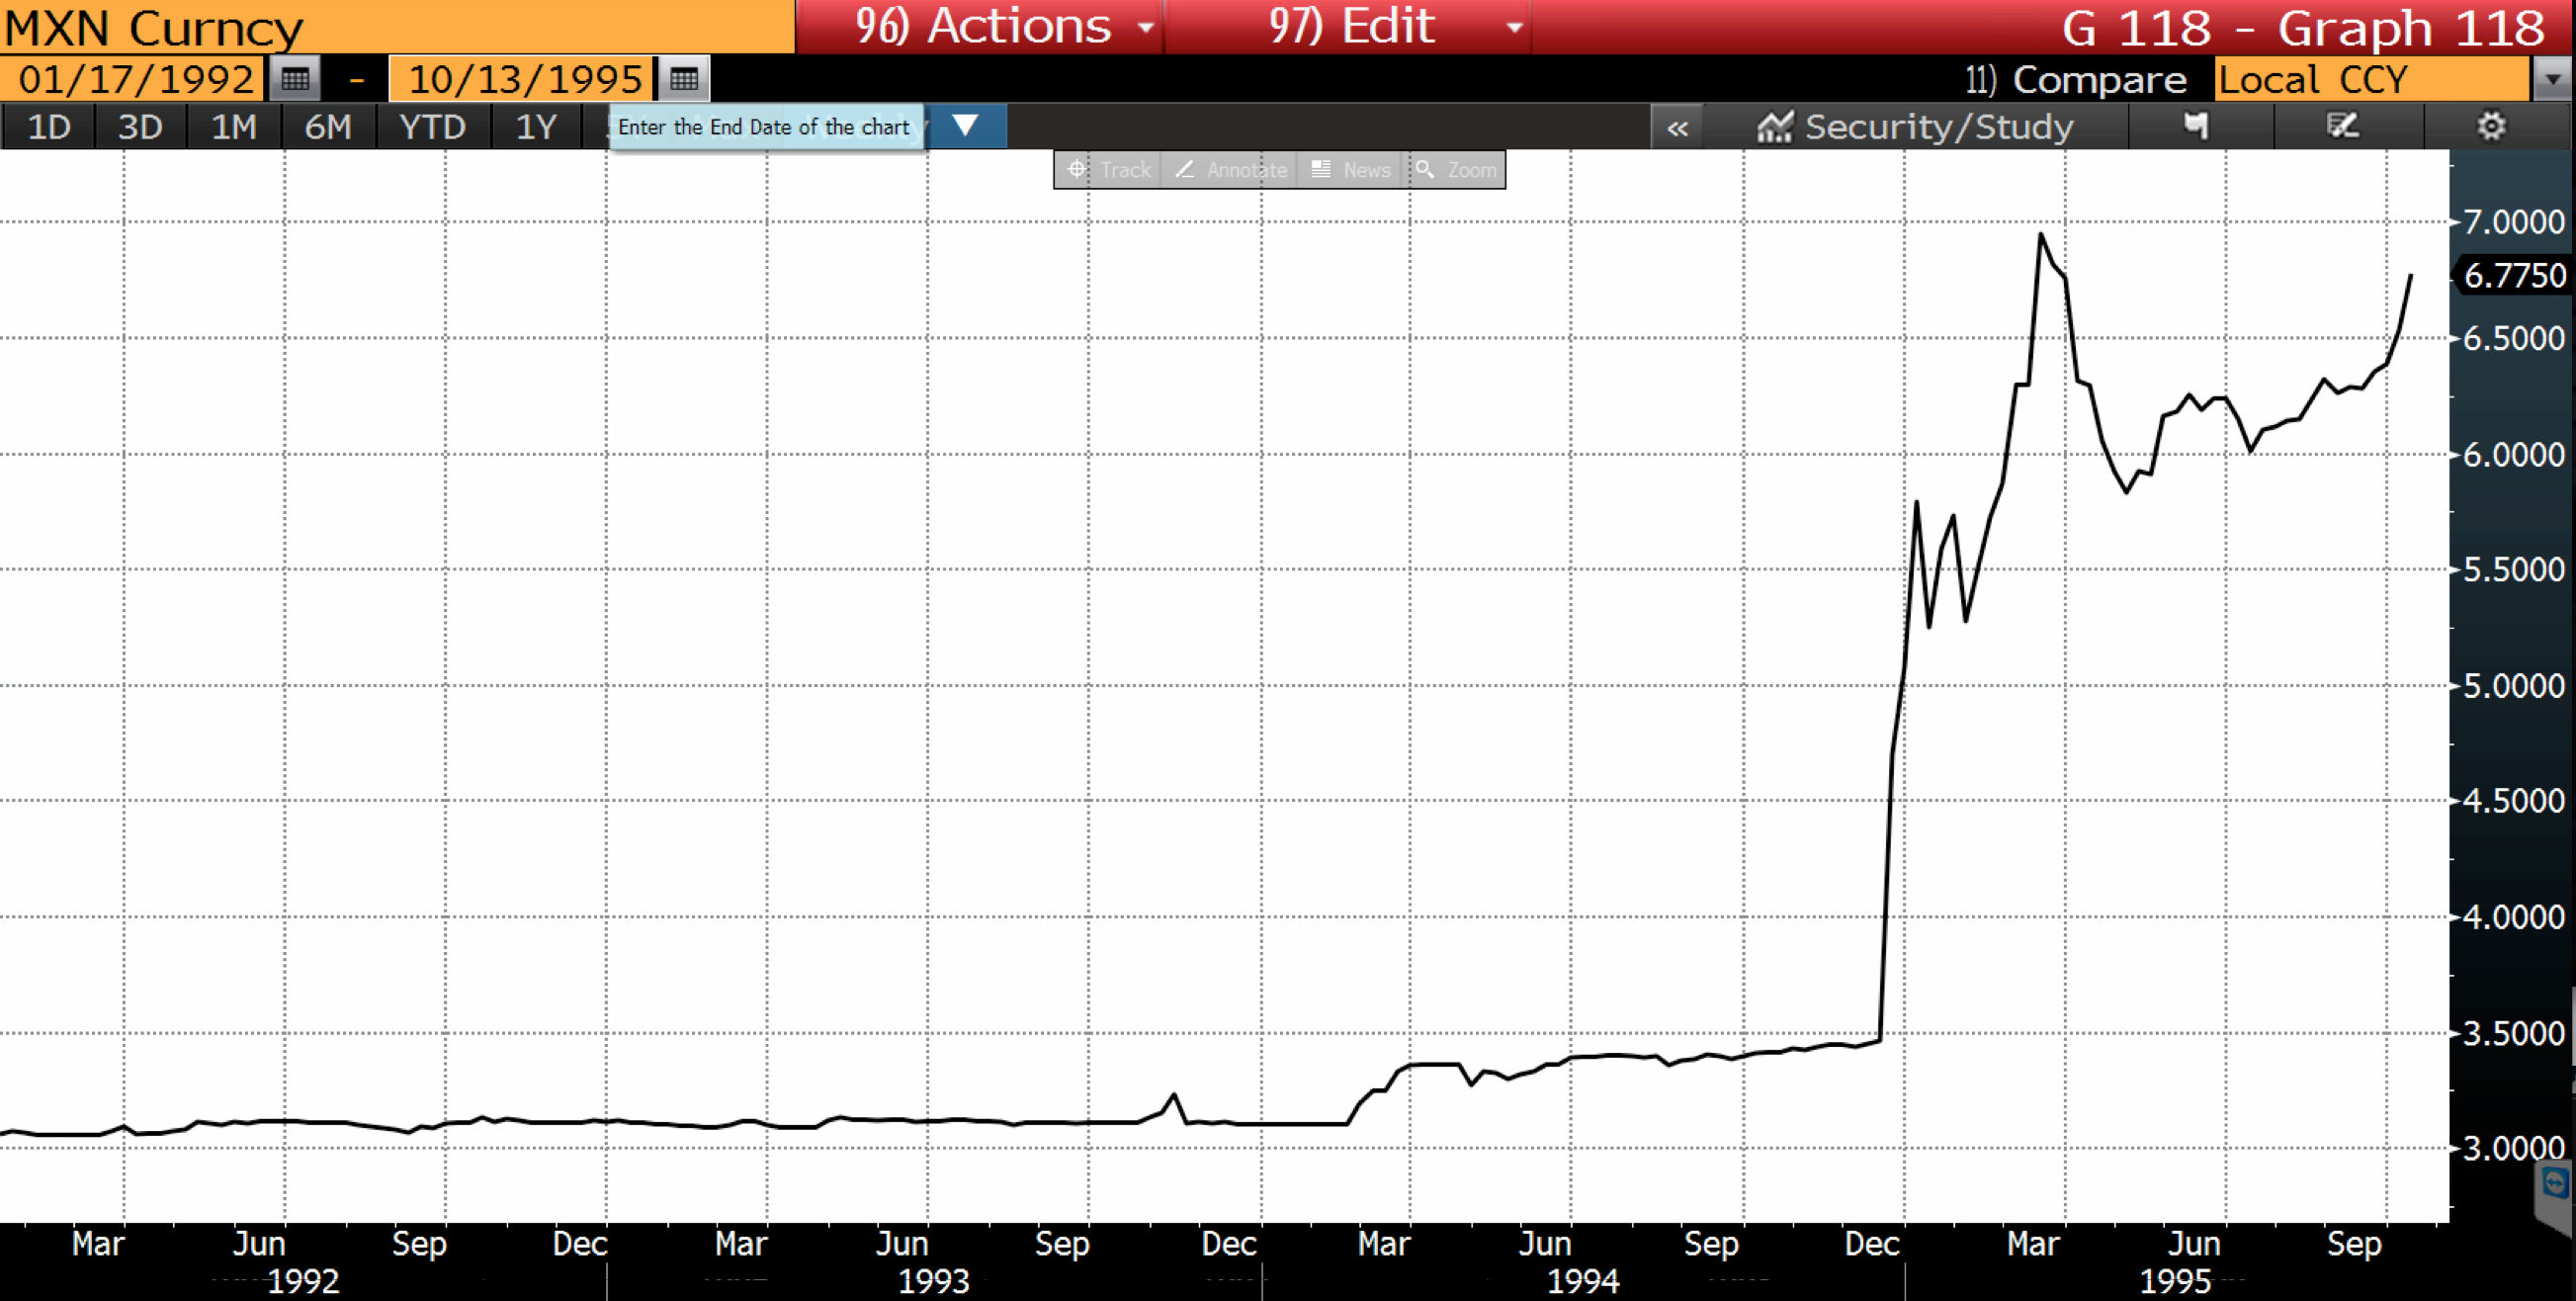Select the Zoom tool
Viewport: 2576px width, 1301px height.
click(1455, 170)
